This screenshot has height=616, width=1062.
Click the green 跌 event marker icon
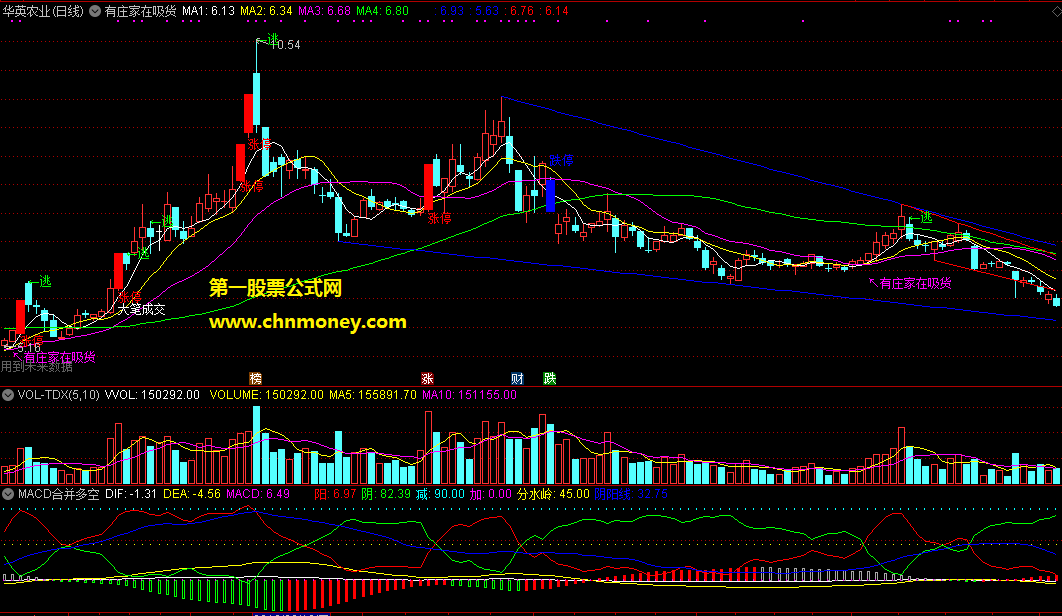click(549, 378)
